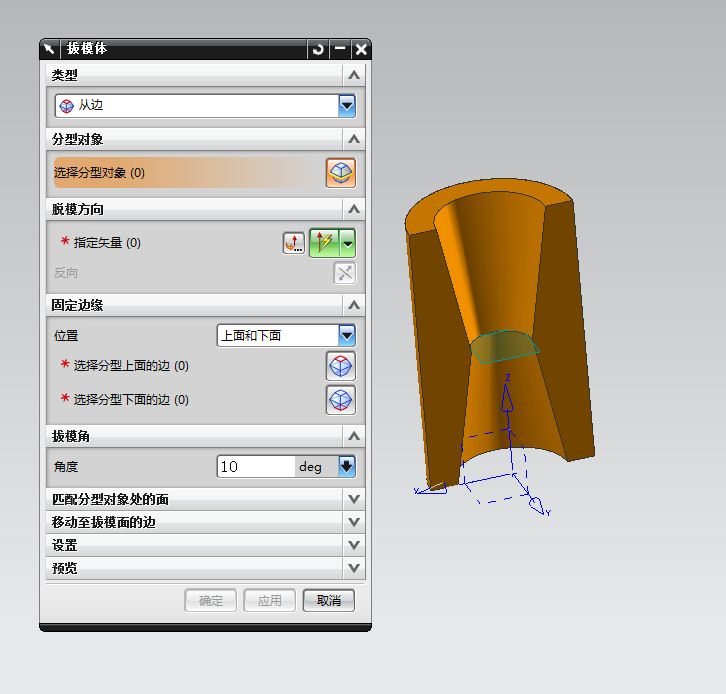The width and height of the screenshot is (726, 694).
Task: Collapse the 类型 section
Action: coord(354,75)
